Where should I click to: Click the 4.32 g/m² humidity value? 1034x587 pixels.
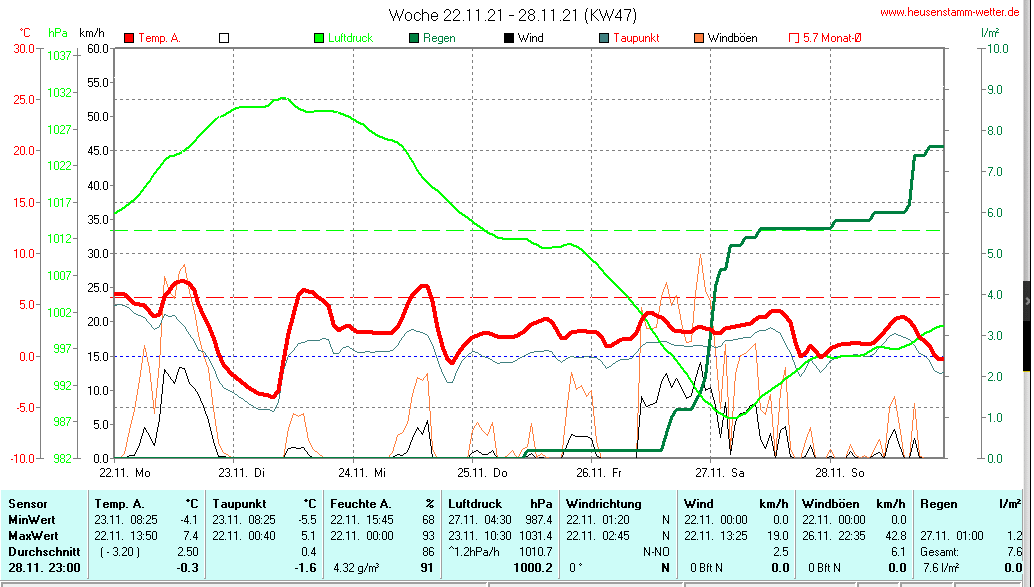click(x=356, y=567)
